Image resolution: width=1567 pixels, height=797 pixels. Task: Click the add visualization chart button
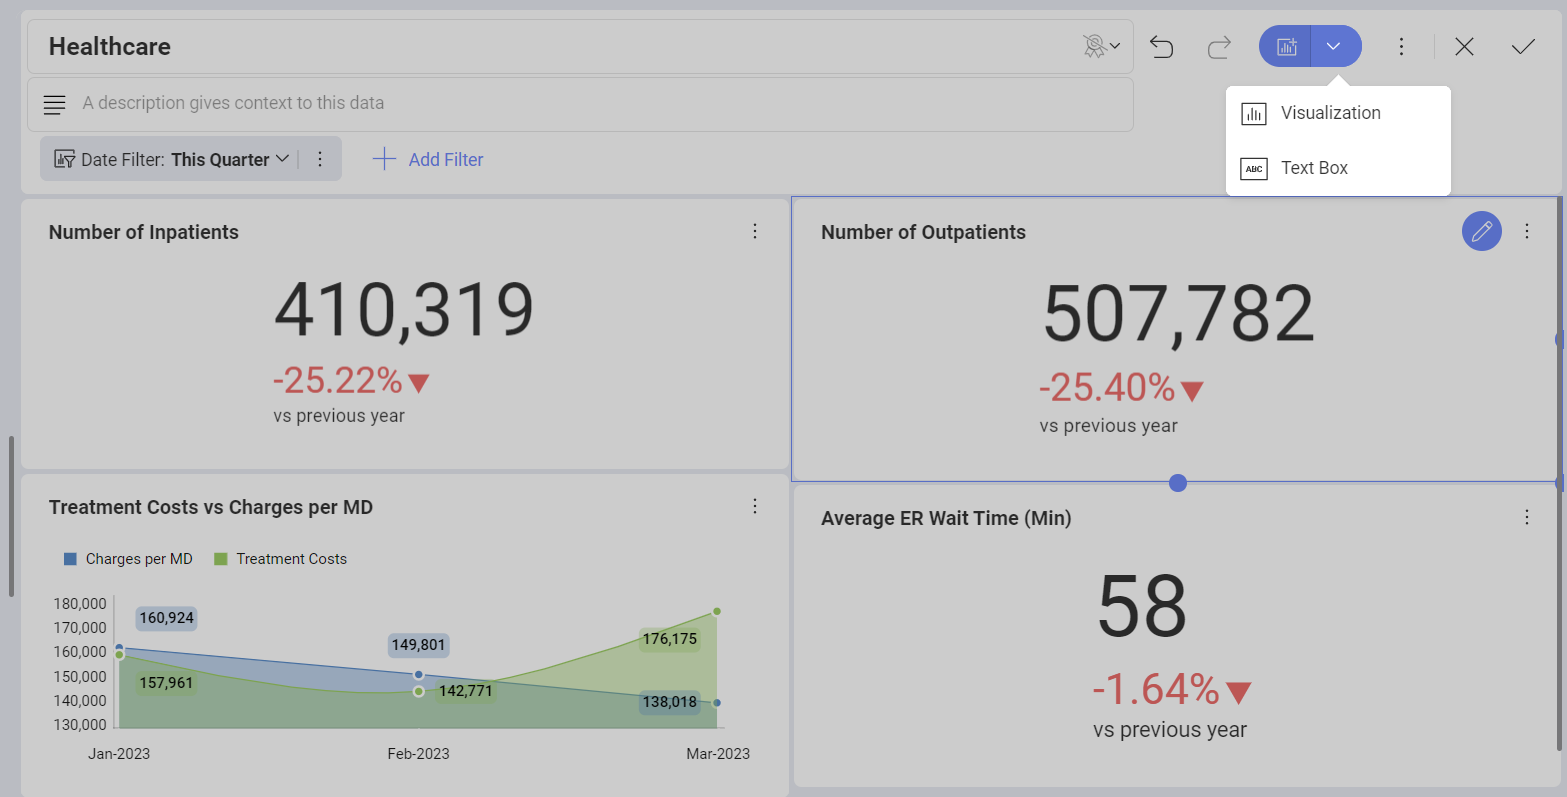tap(1286, 46)
